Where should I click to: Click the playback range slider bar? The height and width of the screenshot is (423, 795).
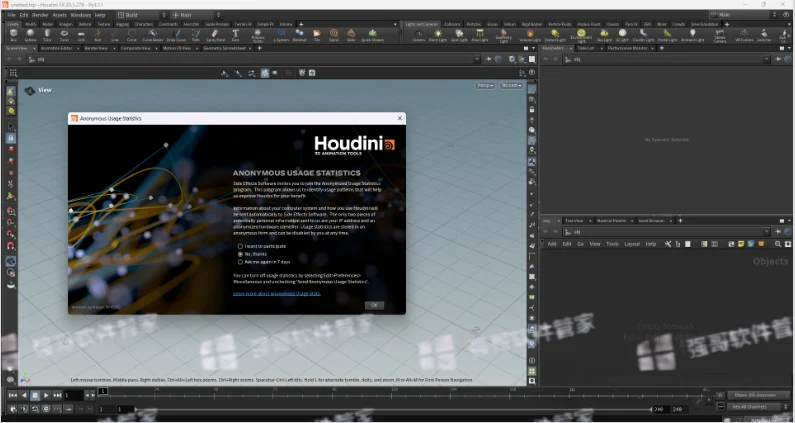[x=393, y=409]
